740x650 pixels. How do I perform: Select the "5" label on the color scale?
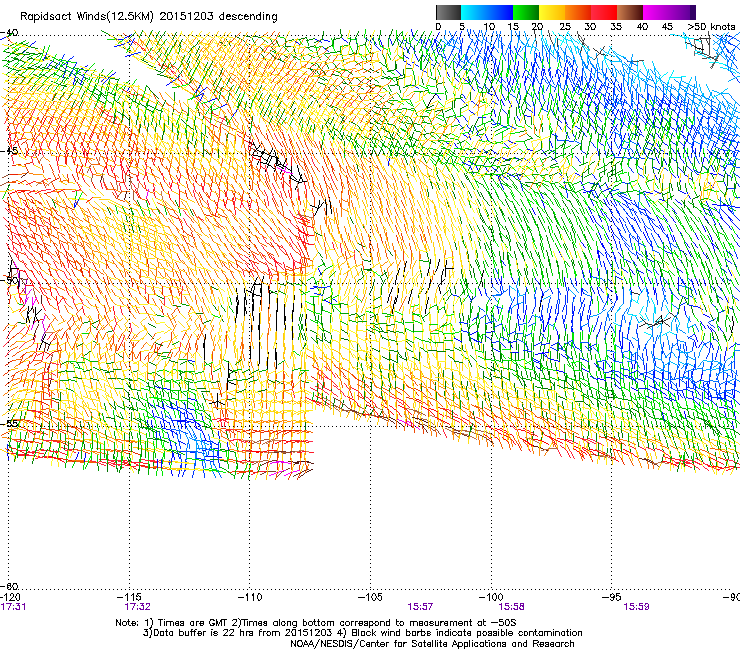tap(462, 27)
